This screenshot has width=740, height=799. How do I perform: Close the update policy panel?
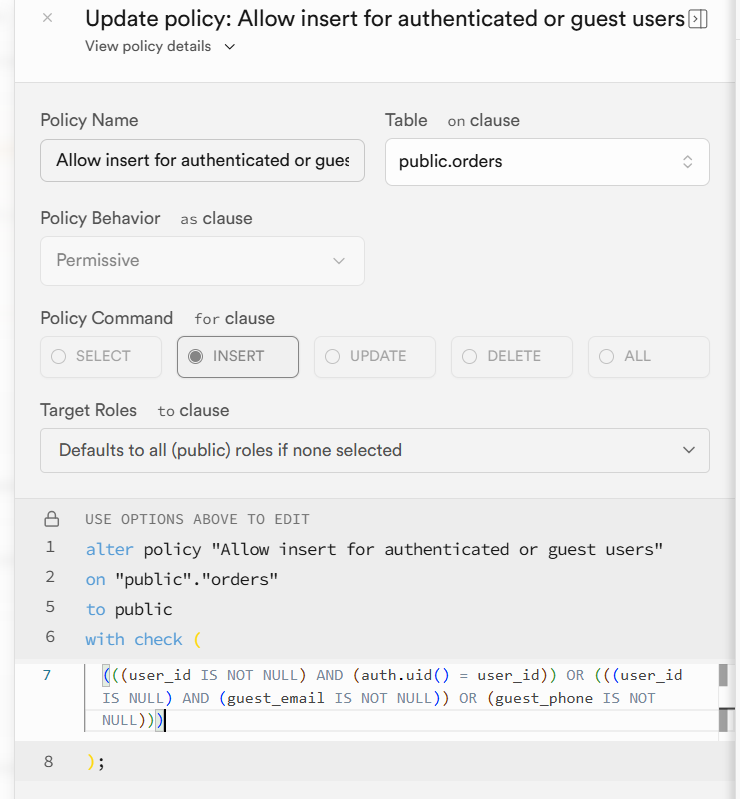[x=48, y=18]
